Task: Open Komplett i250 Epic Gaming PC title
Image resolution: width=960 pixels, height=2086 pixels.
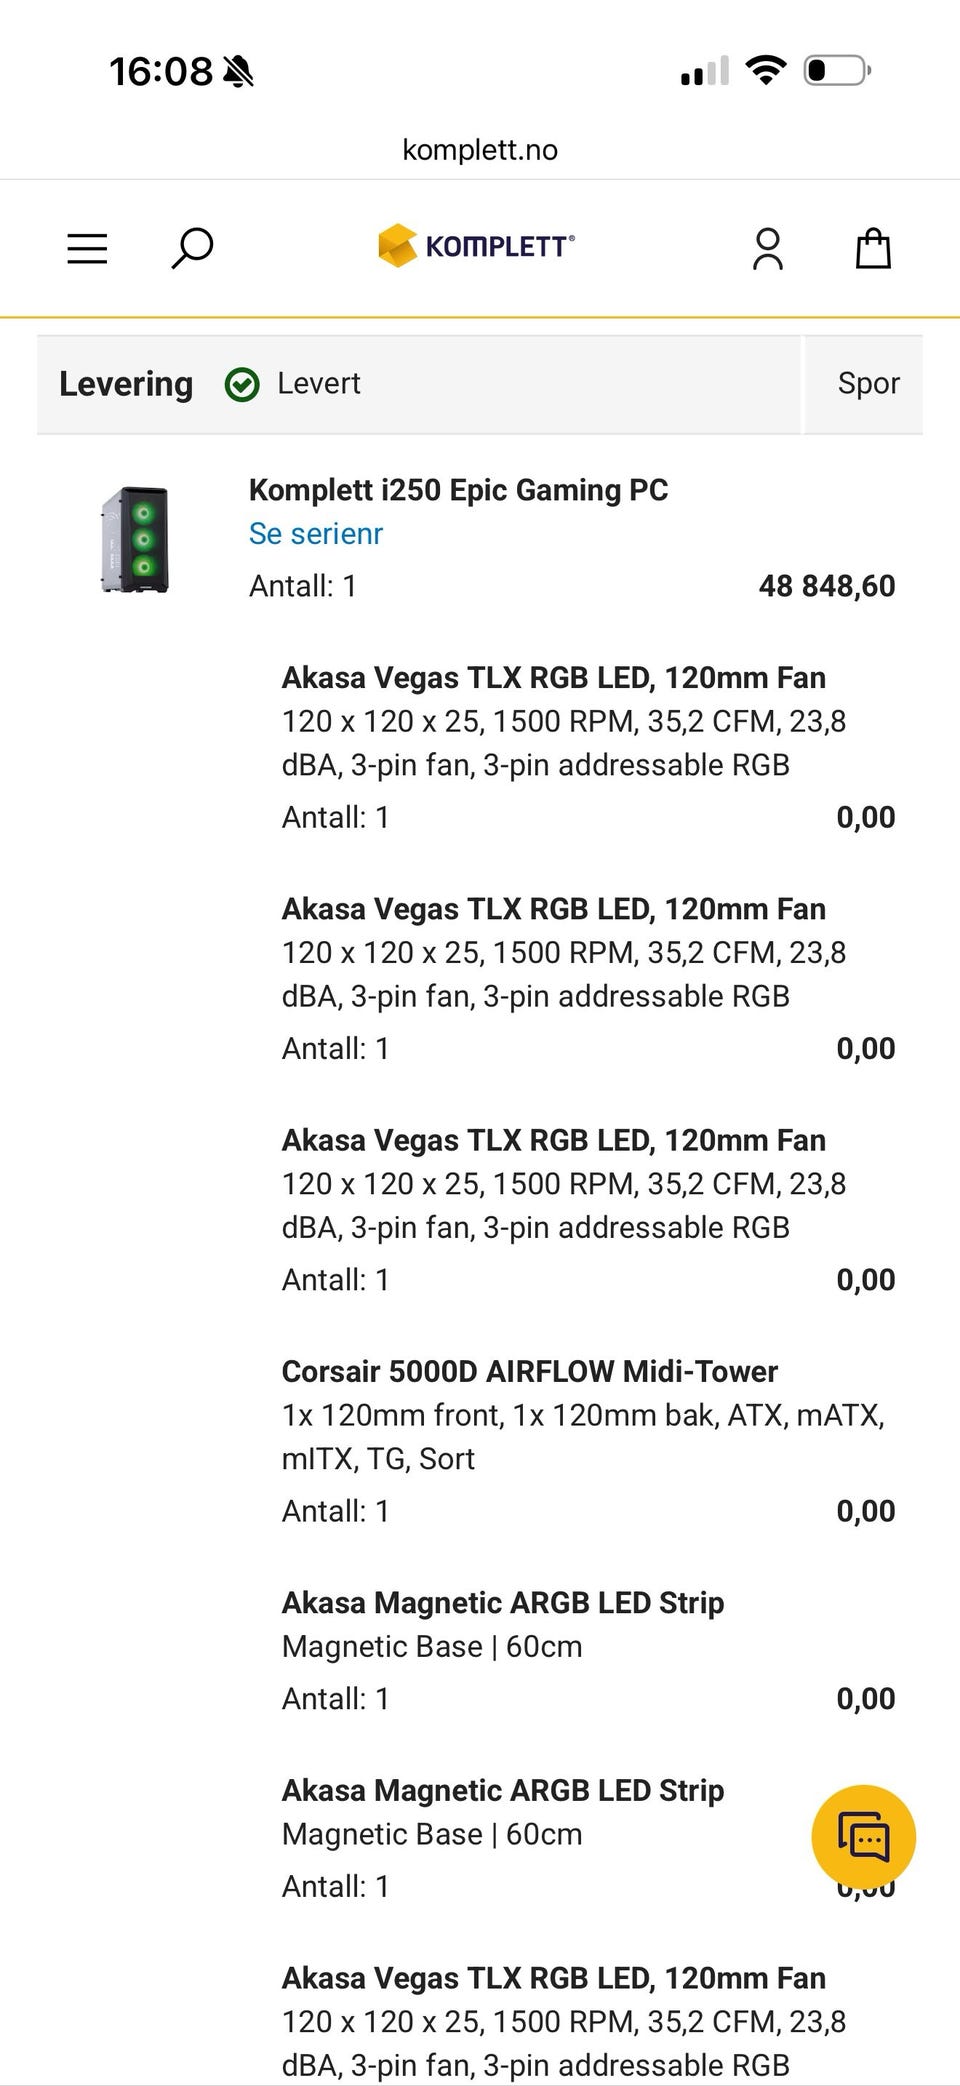Action: pos(458,490)
